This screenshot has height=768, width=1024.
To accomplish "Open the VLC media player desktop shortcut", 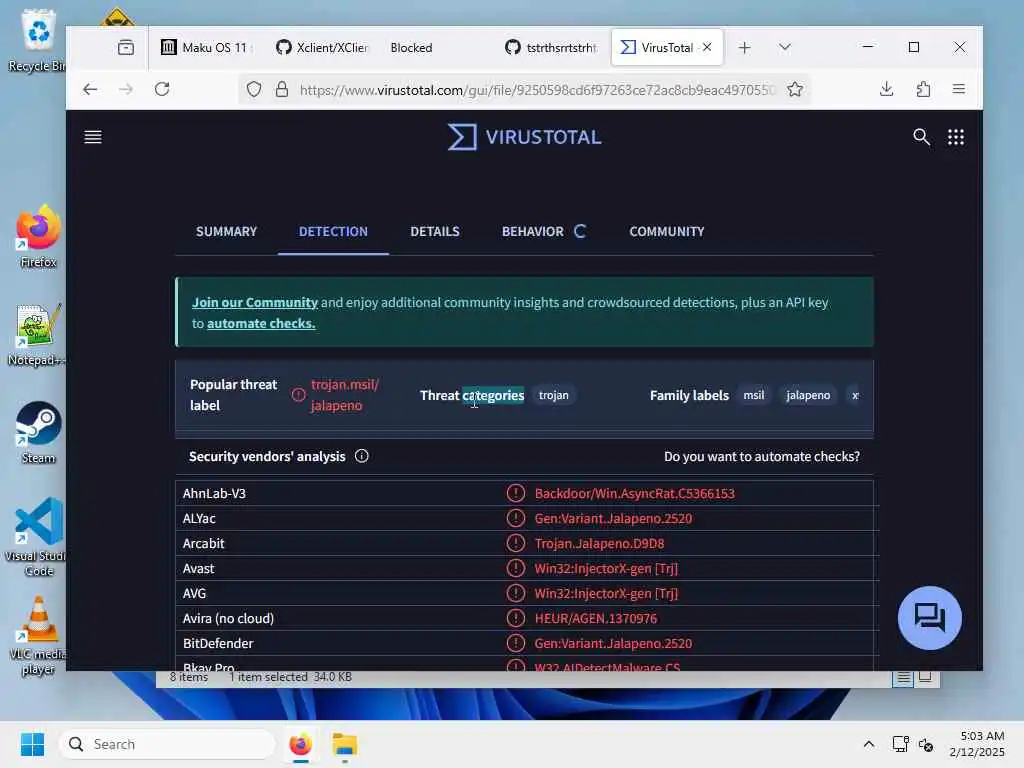I will coord(38,635).
